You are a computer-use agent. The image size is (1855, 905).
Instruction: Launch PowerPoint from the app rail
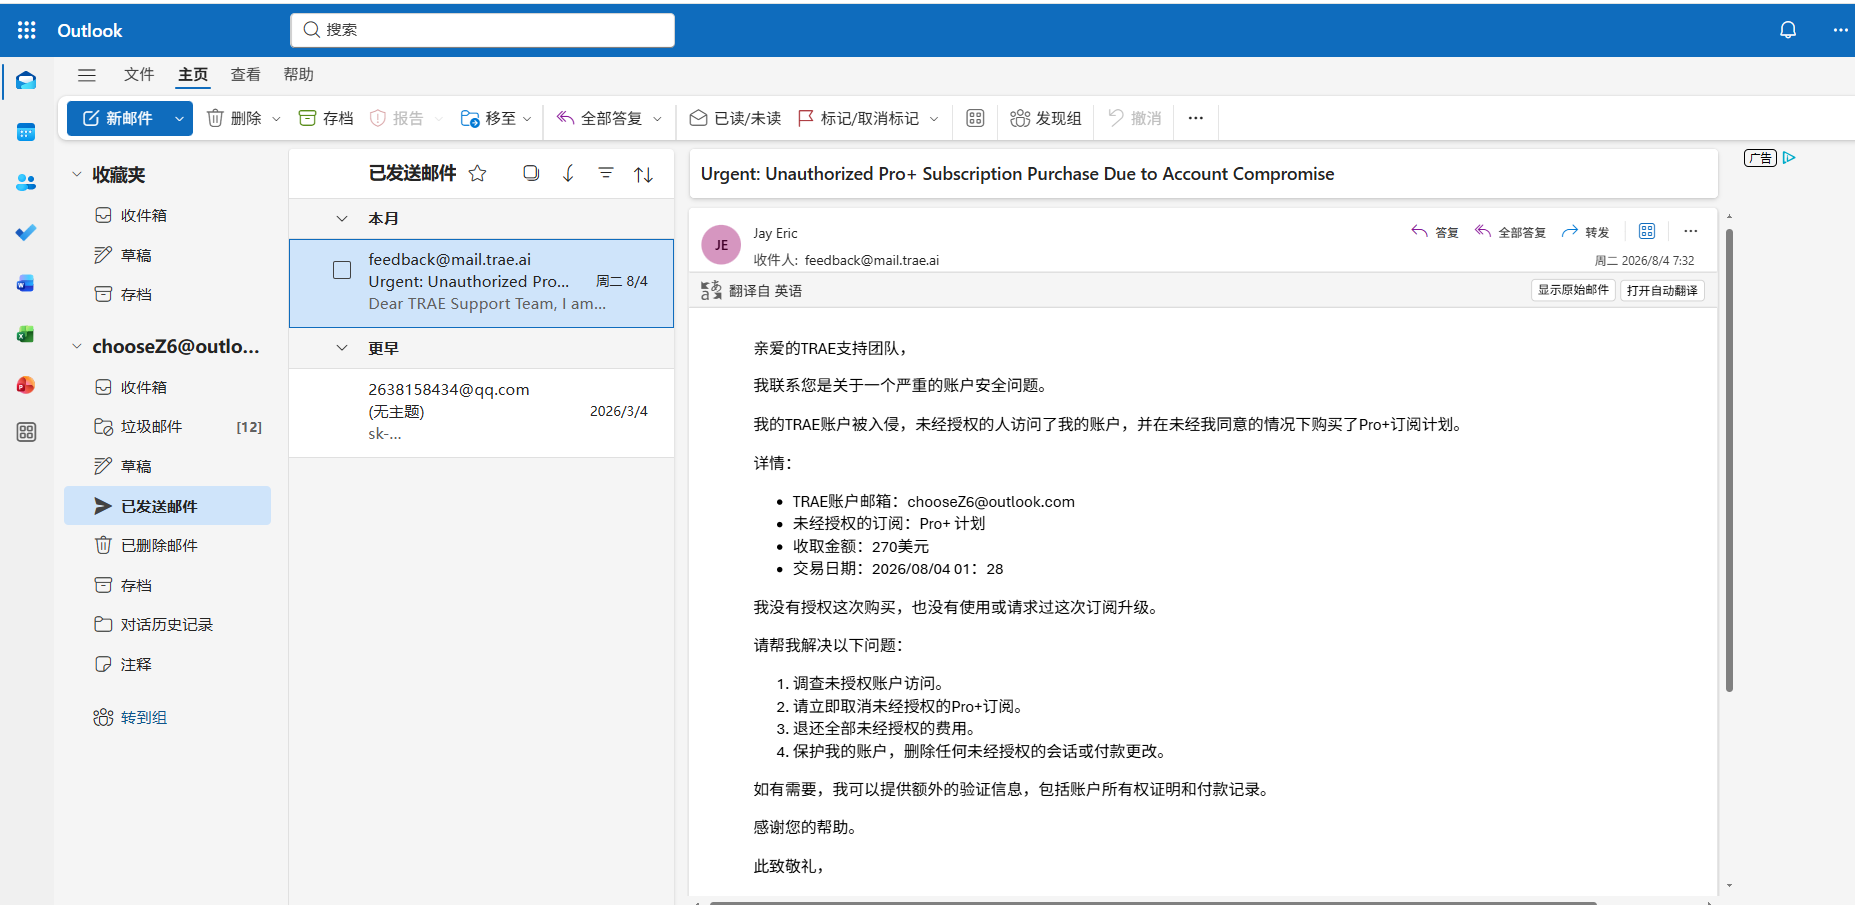coord(26,385)
